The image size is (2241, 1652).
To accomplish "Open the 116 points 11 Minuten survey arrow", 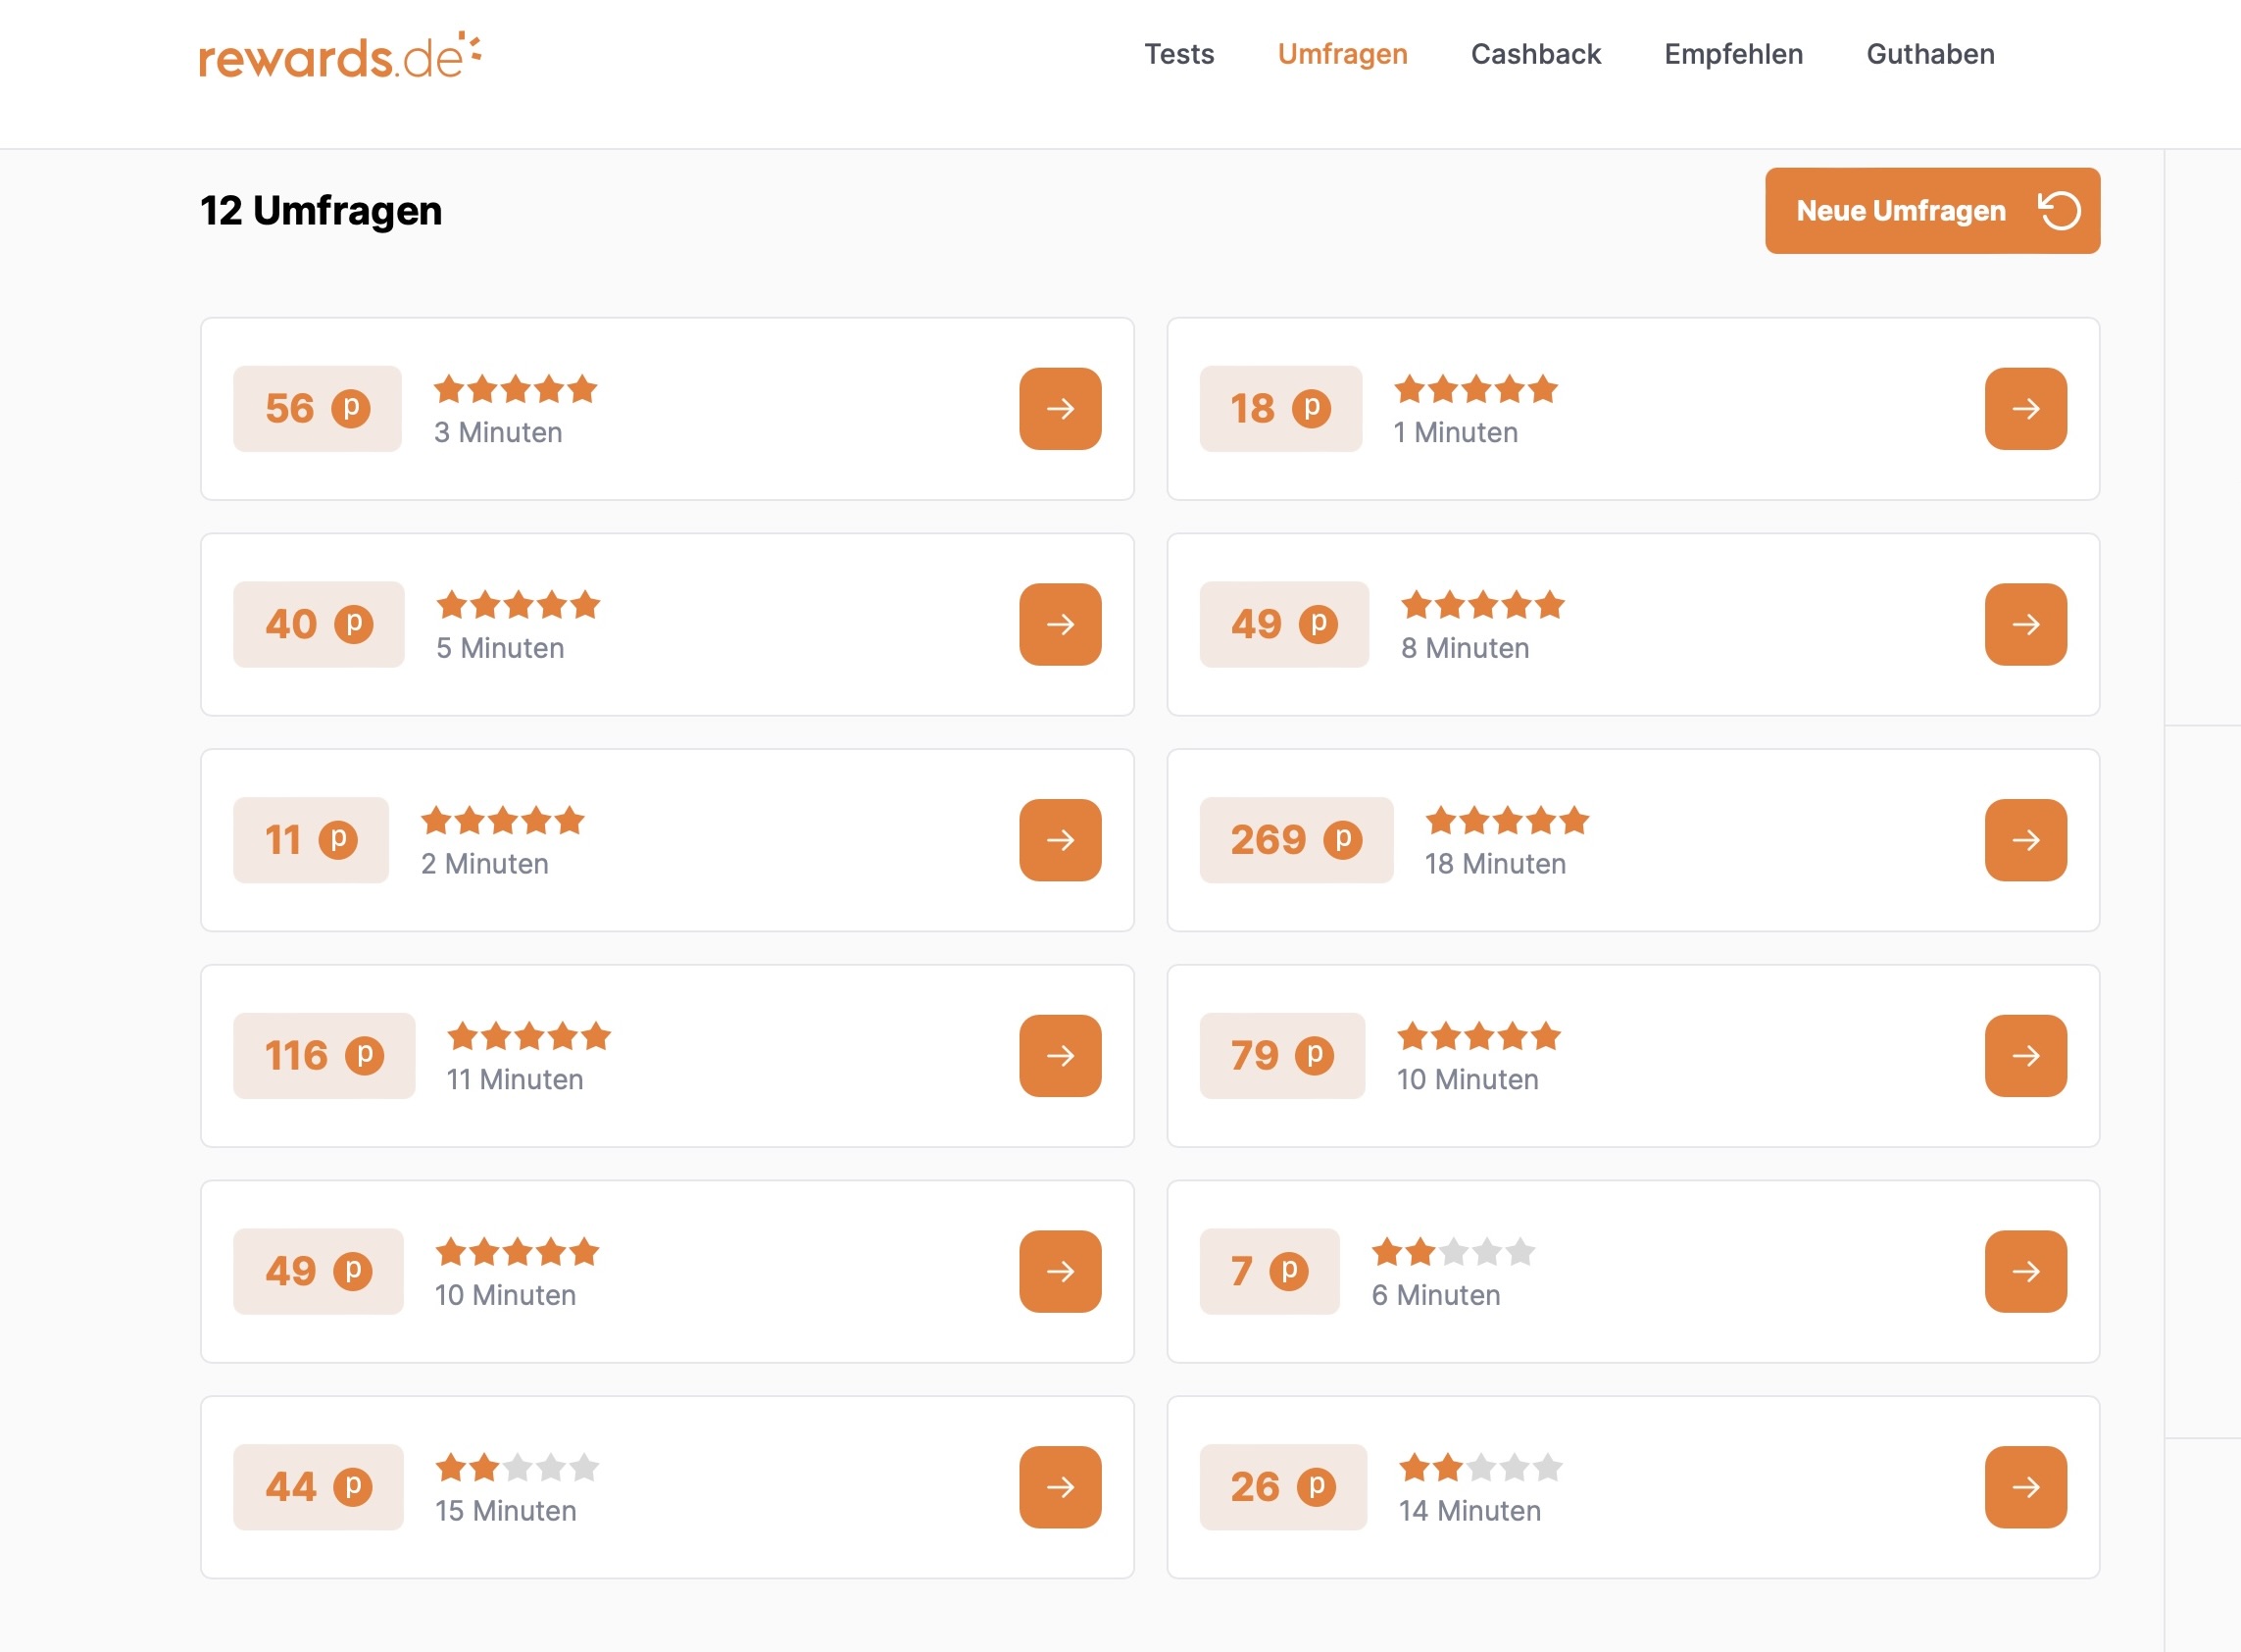I will 1060,1055.
